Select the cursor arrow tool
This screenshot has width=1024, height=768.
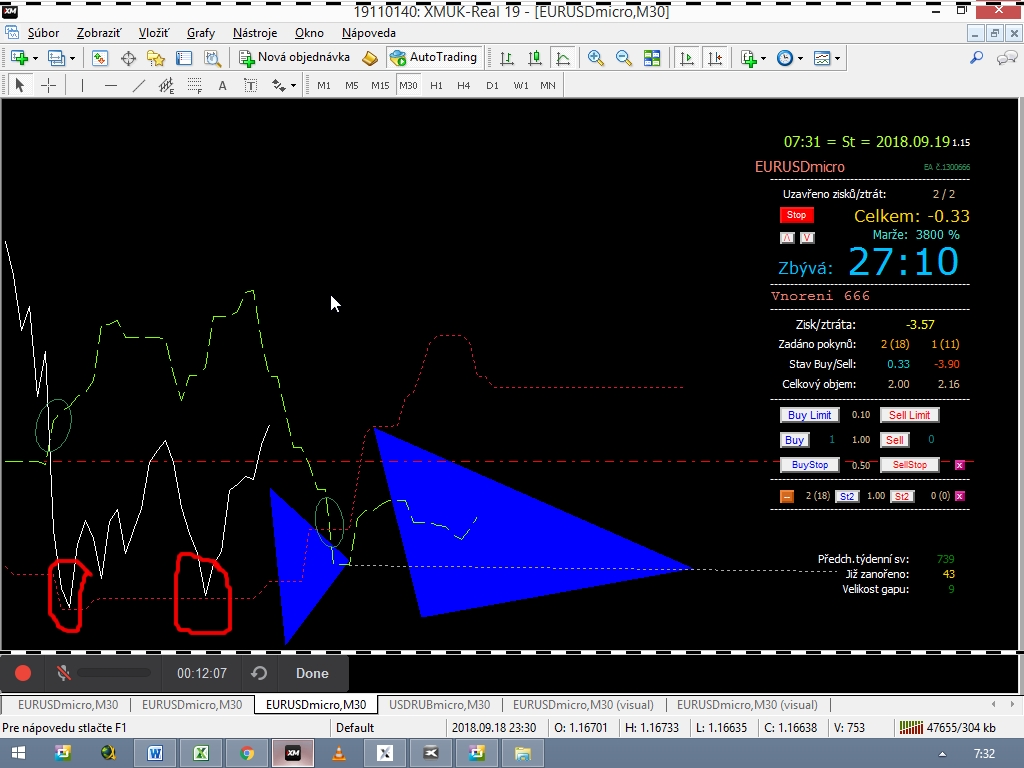pos(20,85)
